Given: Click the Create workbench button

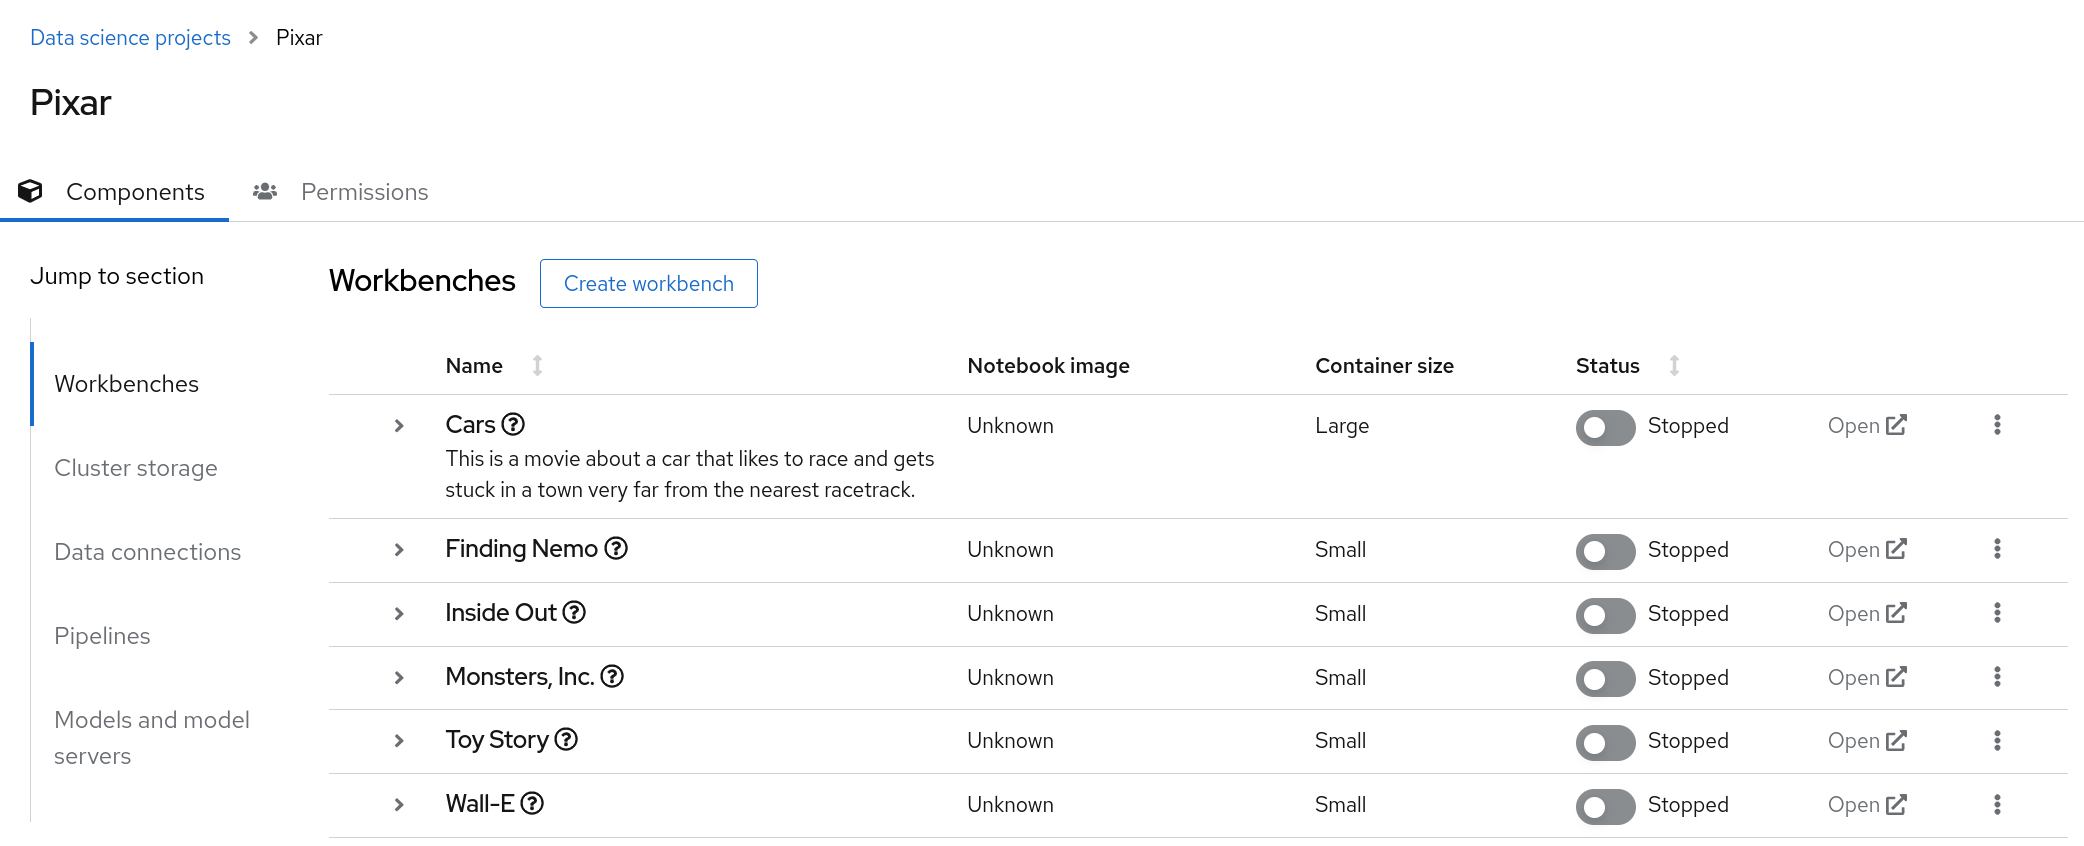Looking at the screenshot, I should [x=648, y=284].
